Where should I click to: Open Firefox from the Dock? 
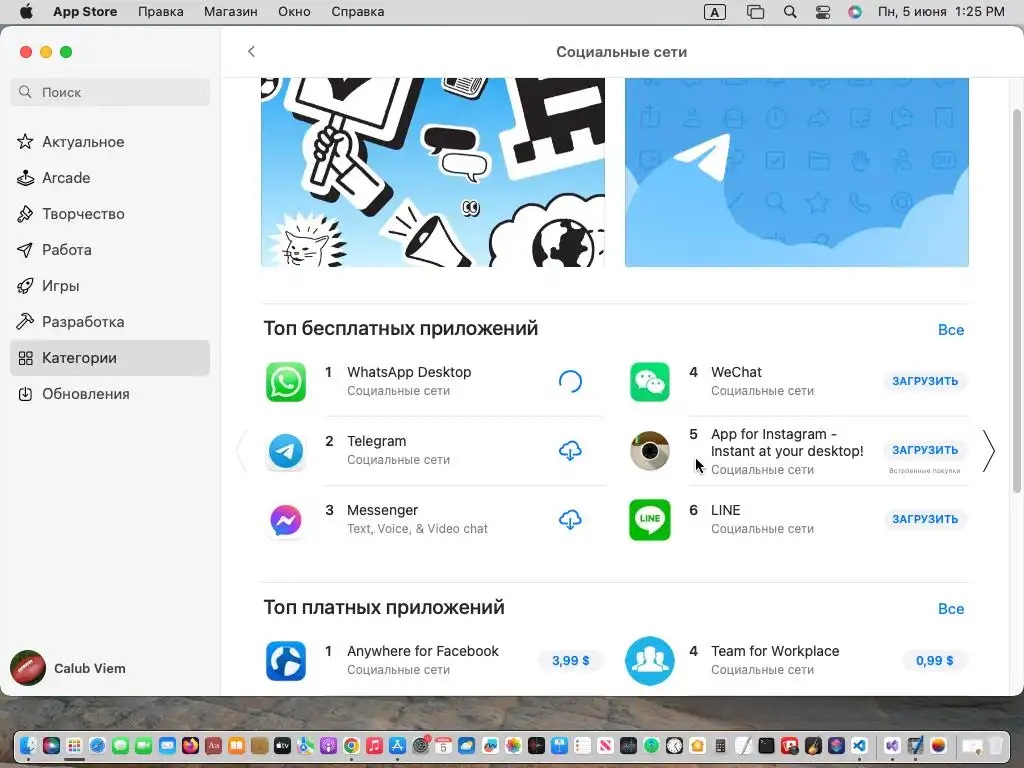coord(190,745)
